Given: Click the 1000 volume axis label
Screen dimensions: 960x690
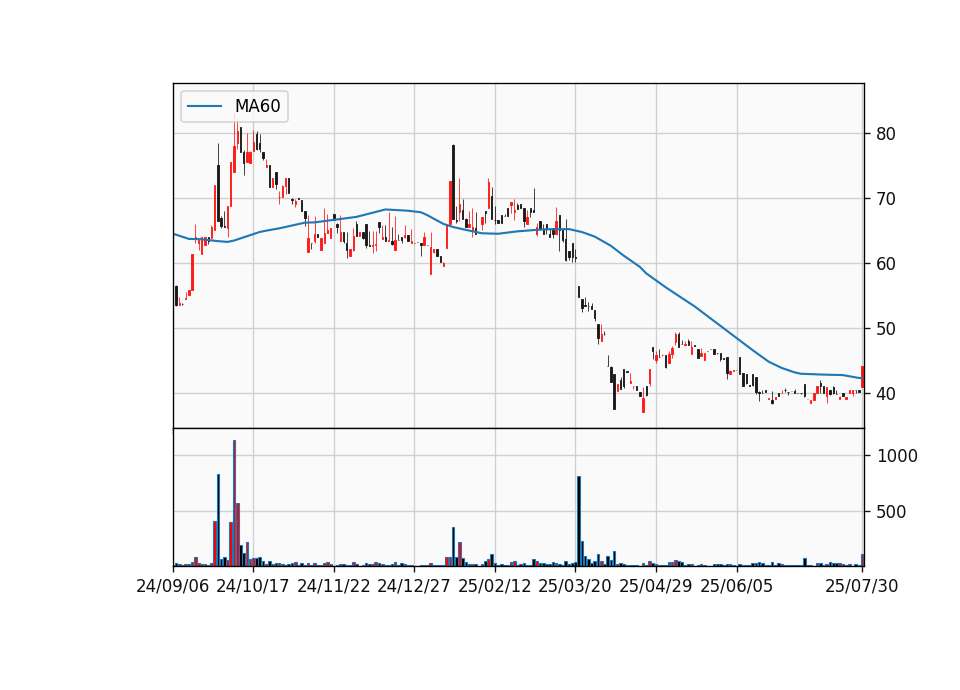Looking at the screenshot, I should coord(897,456).
